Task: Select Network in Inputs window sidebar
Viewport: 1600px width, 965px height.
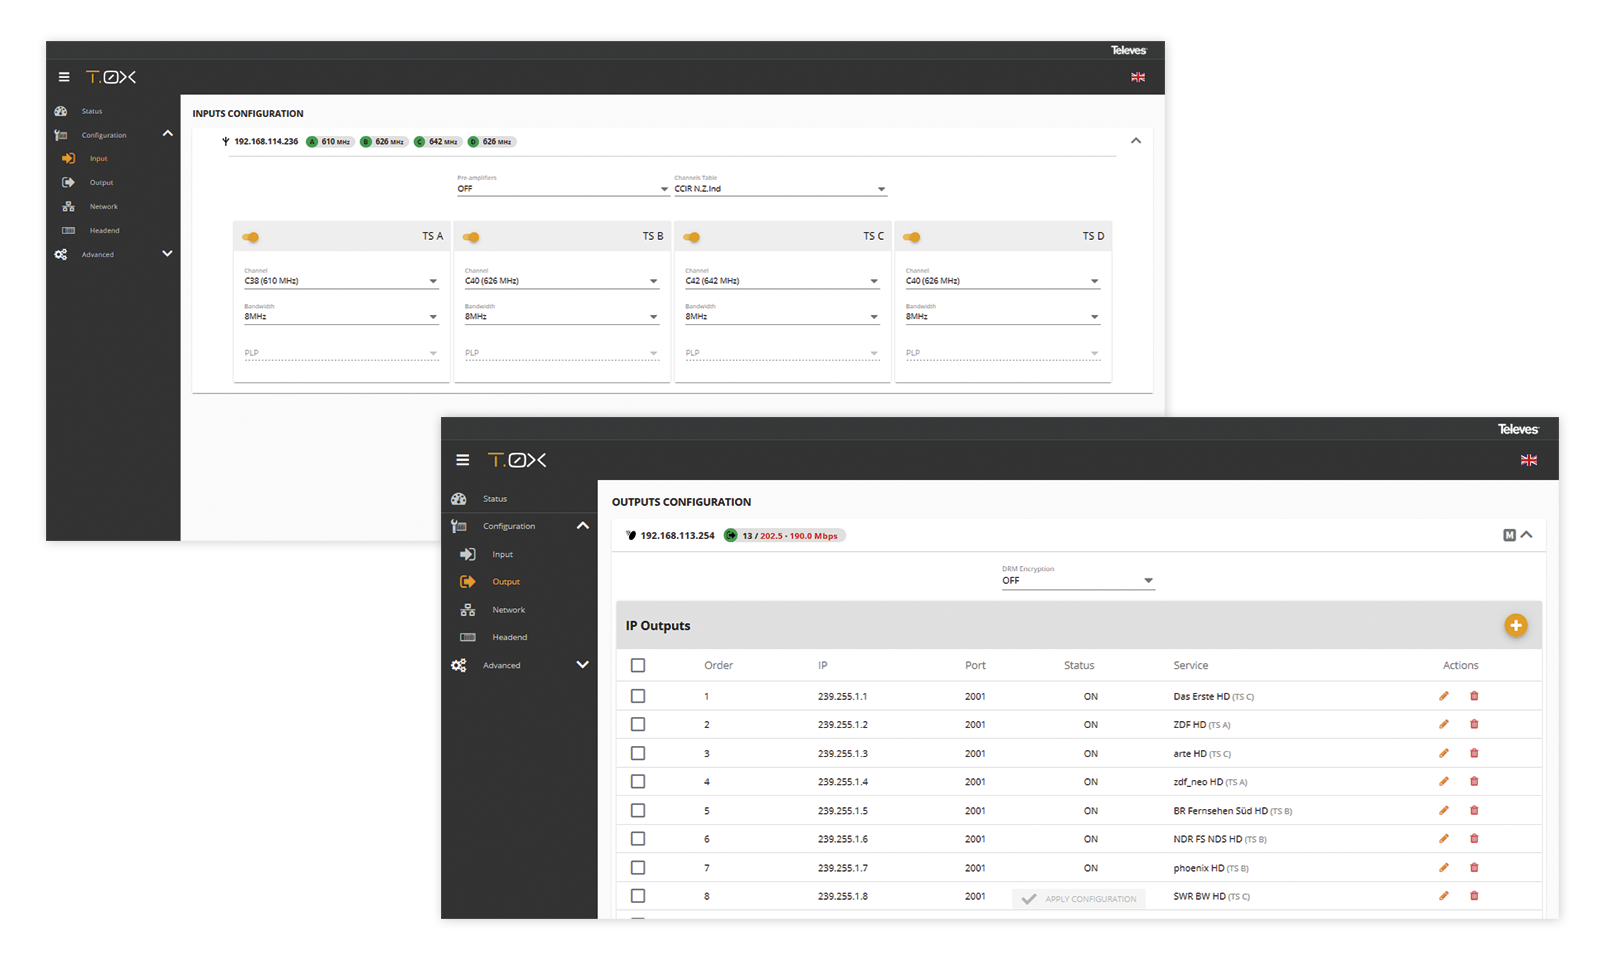Action: point(104,206)
